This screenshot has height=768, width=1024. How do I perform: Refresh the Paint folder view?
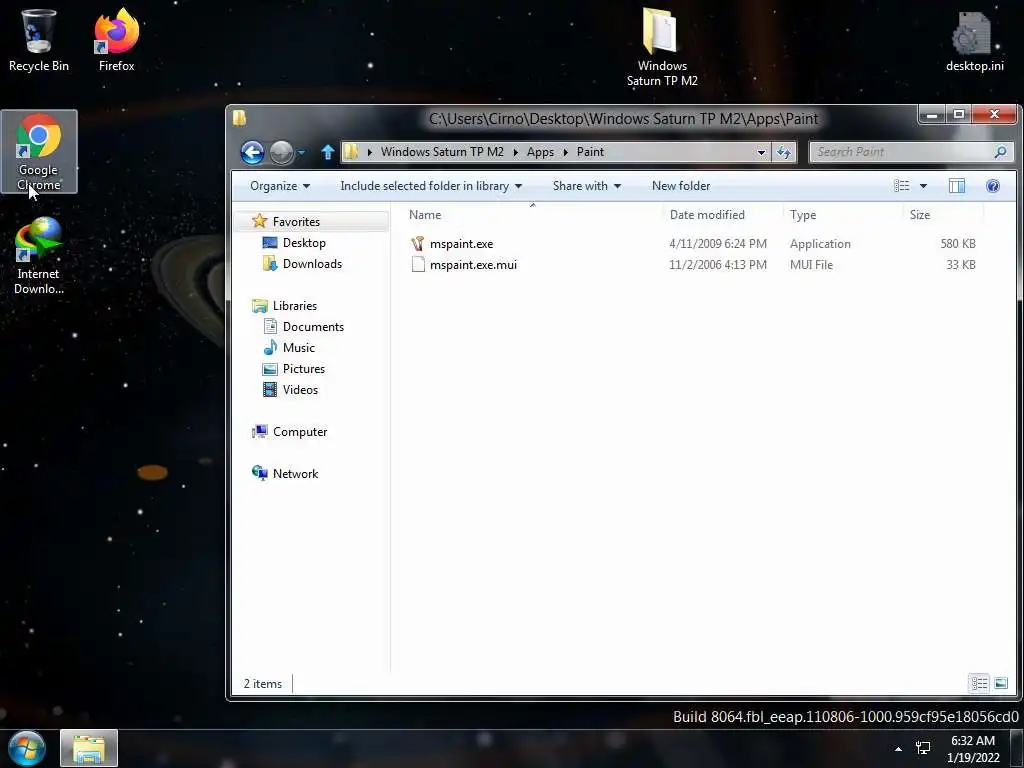[x=784, y=152]
